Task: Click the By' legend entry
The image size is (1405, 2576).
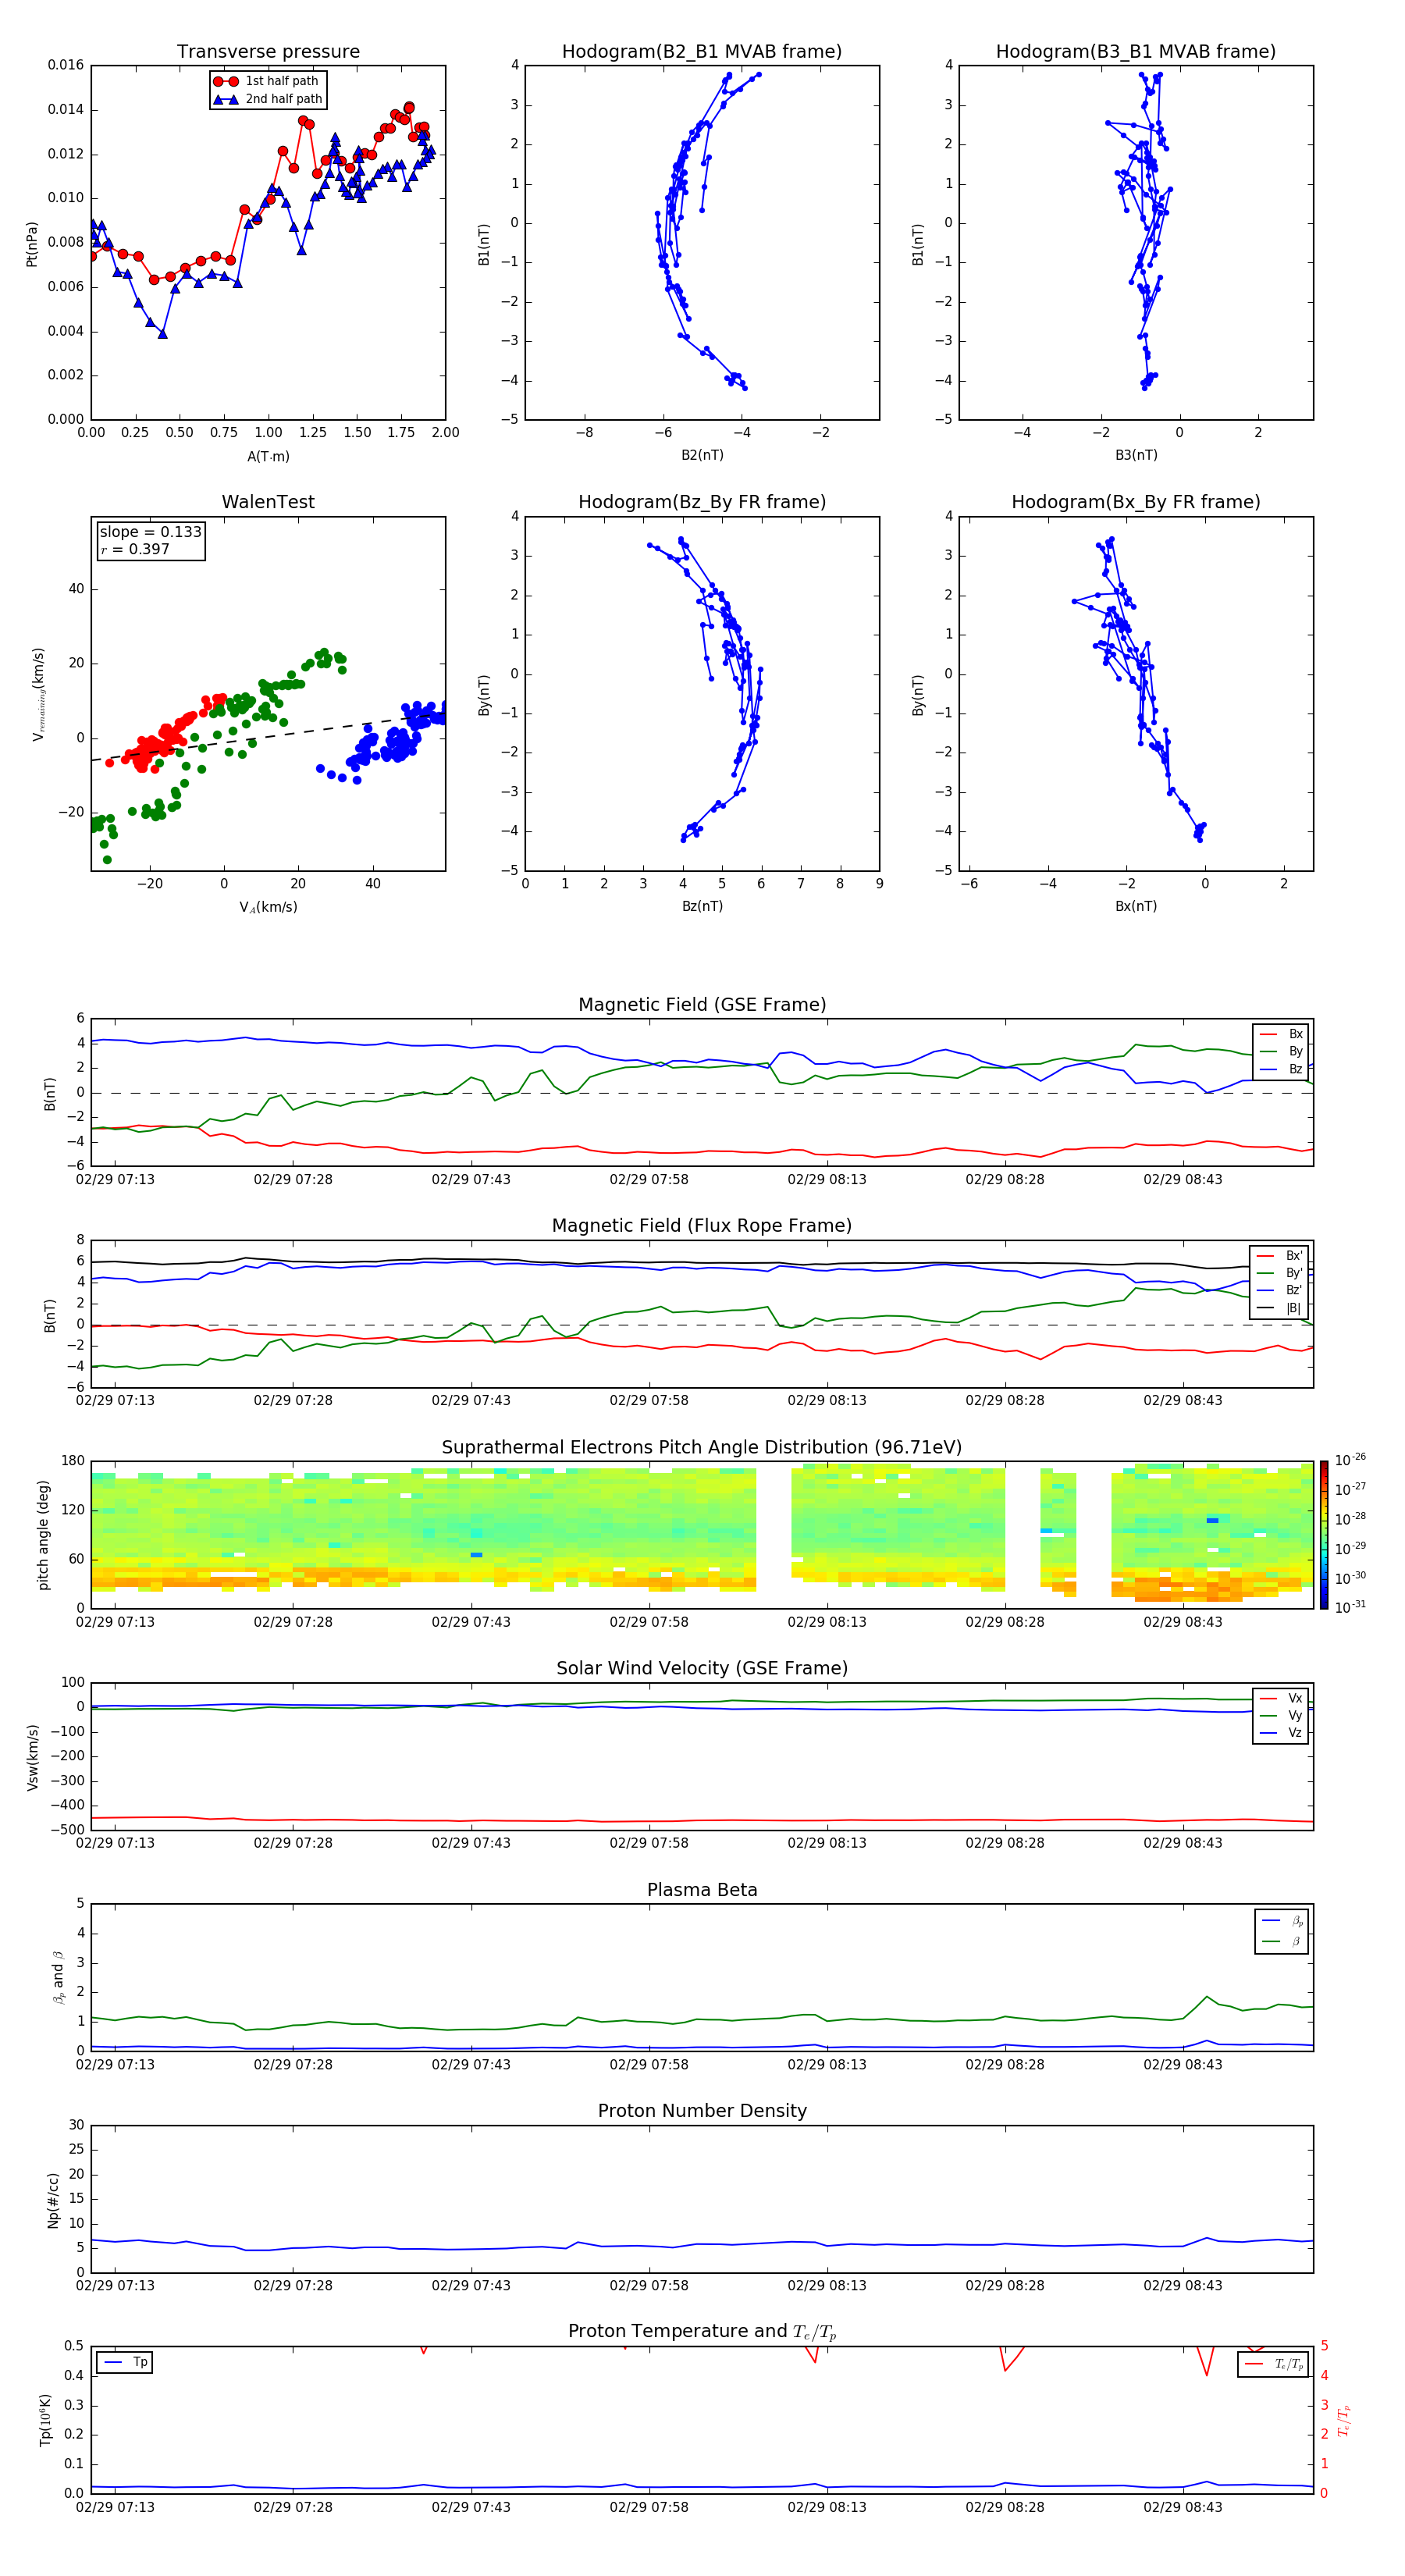Action: point(1280,1273)
